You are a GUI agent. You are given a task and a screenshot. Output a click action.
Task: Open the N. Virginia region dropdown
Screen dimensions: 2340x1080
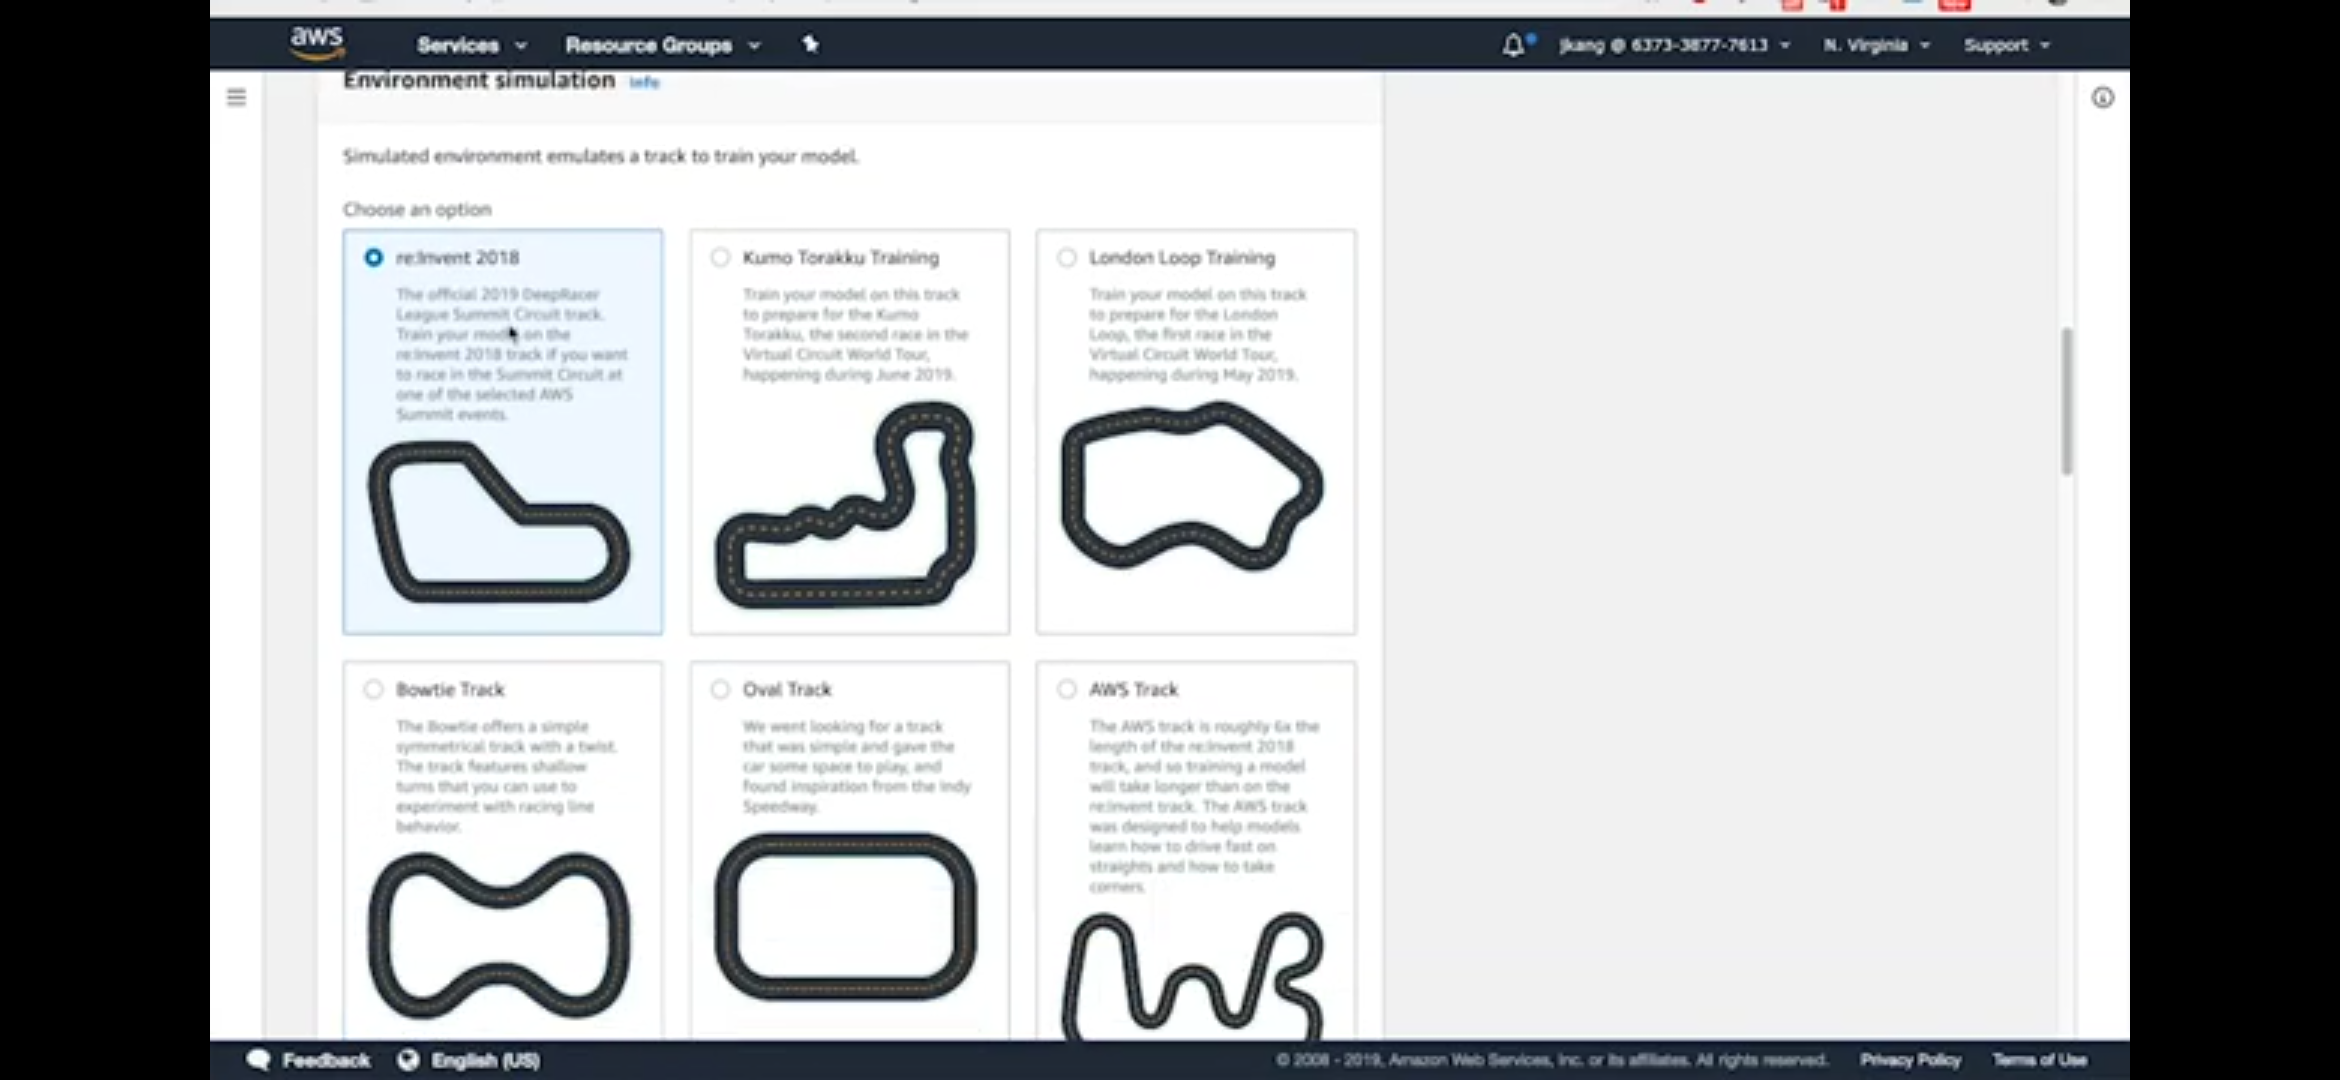point(1876,45)
